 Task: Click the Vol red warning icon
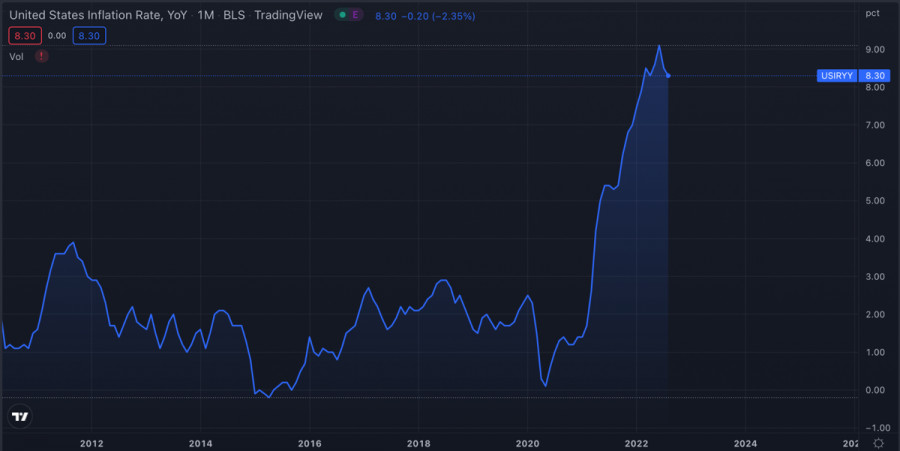coord(41,56)
